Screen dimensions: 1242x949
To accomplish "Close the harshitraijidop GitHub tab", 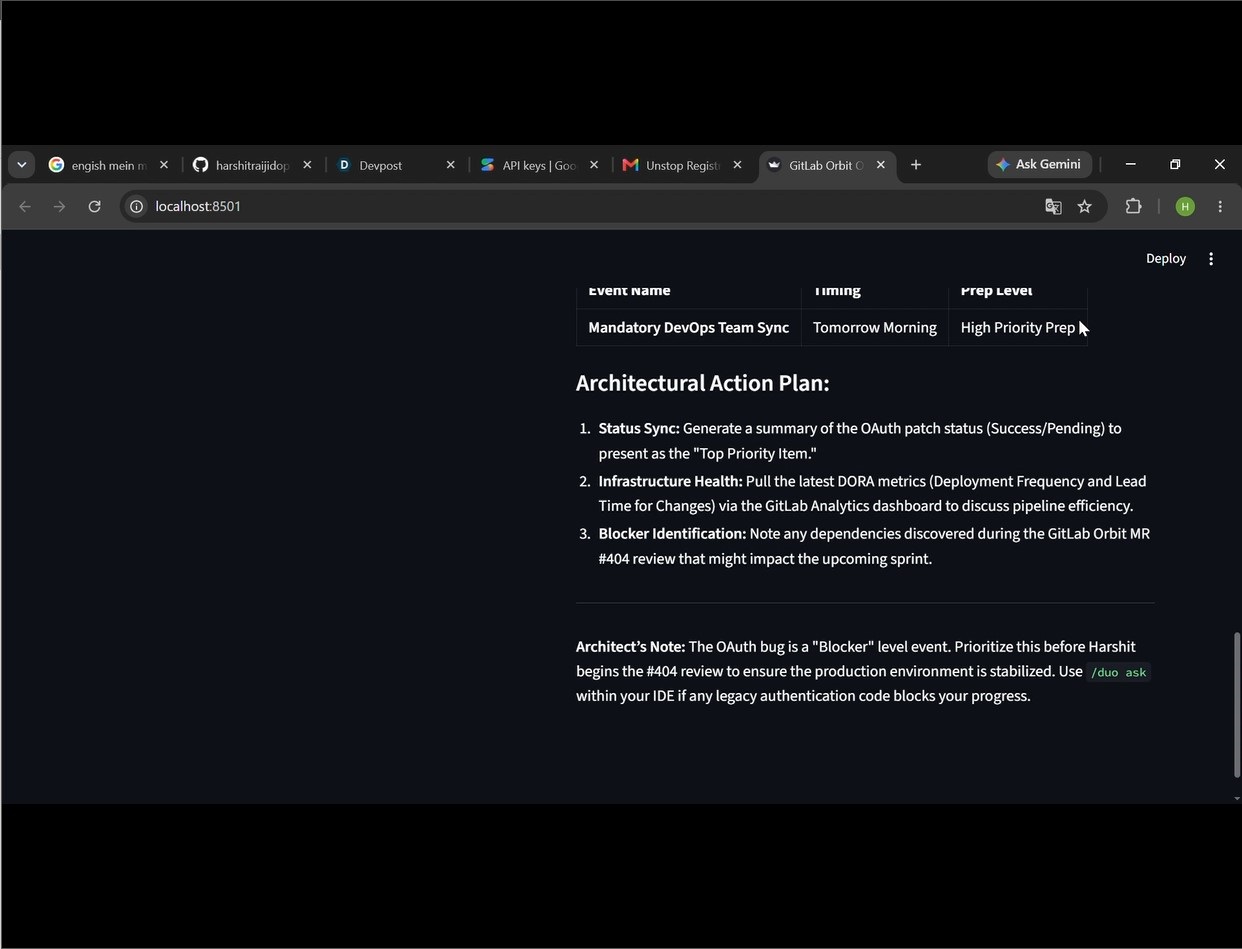I will point(307,165).
